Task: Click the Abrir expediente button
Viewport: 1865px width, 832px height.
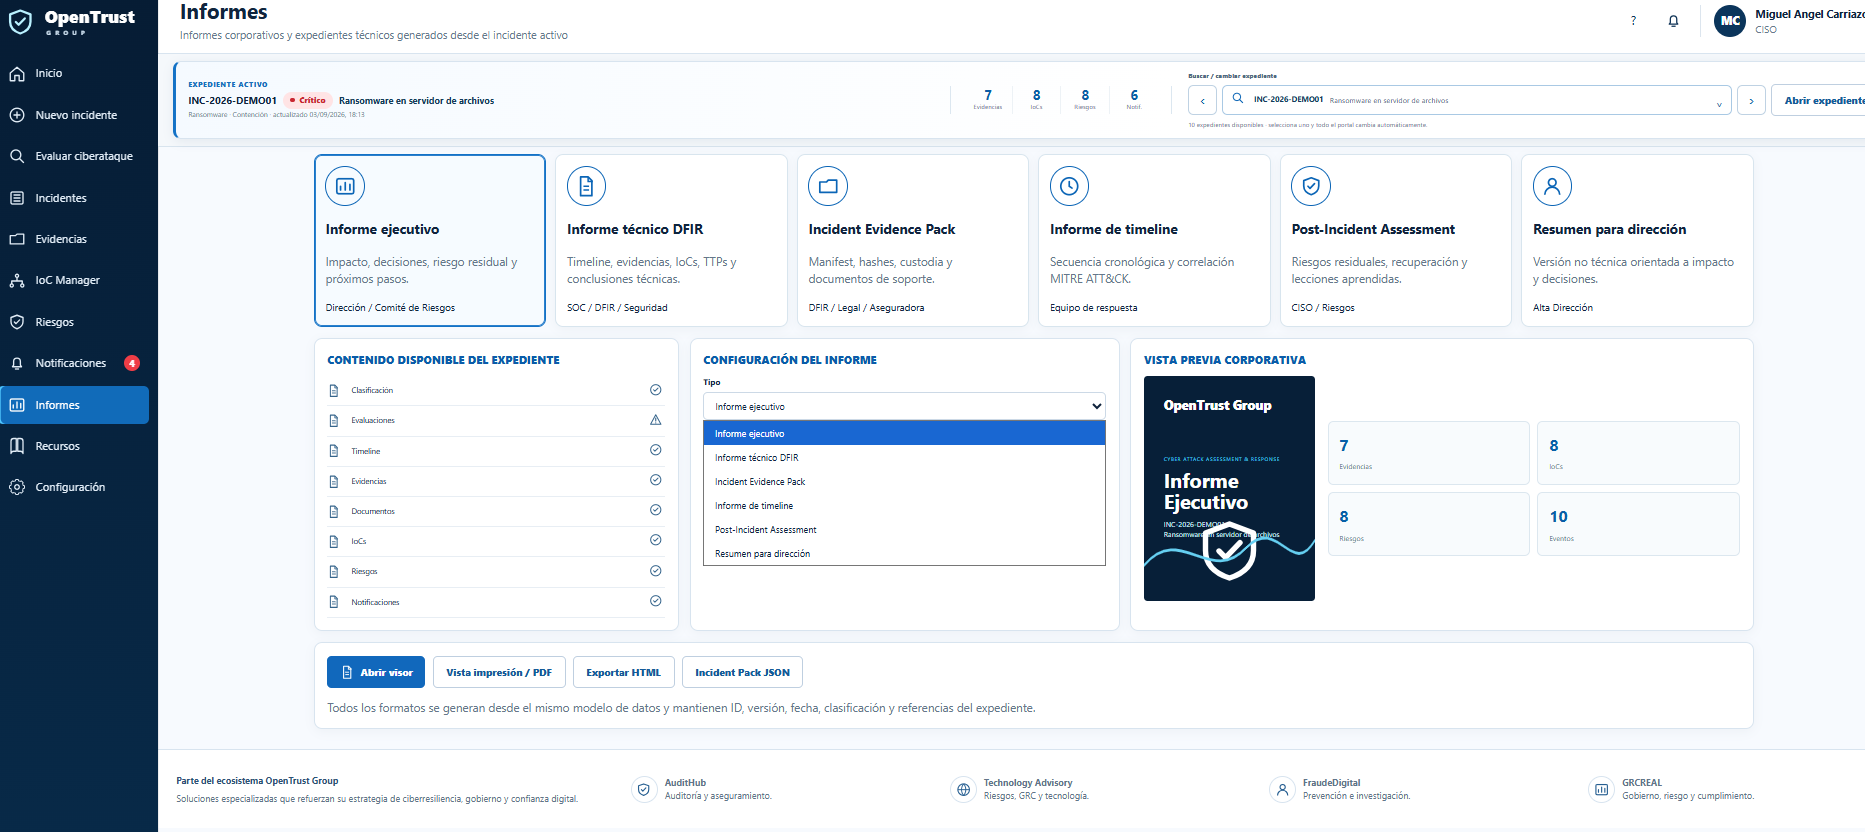Action: [1818, 101]
